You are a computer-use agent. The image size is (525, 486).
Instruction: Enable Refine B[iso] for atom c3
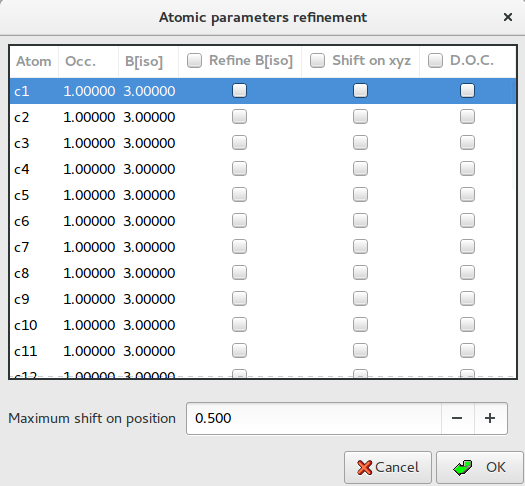239,143
